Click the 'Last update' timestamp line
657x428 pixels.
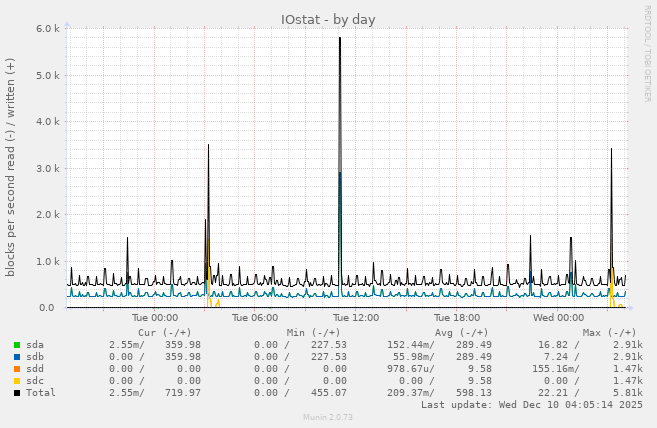pyautogui.click(x=532, y=405)
